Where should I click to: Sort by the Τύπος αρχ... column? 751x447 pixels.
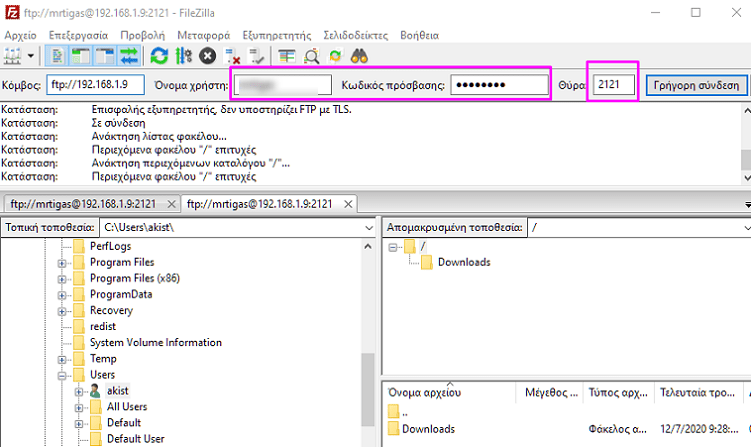point(618,392)
